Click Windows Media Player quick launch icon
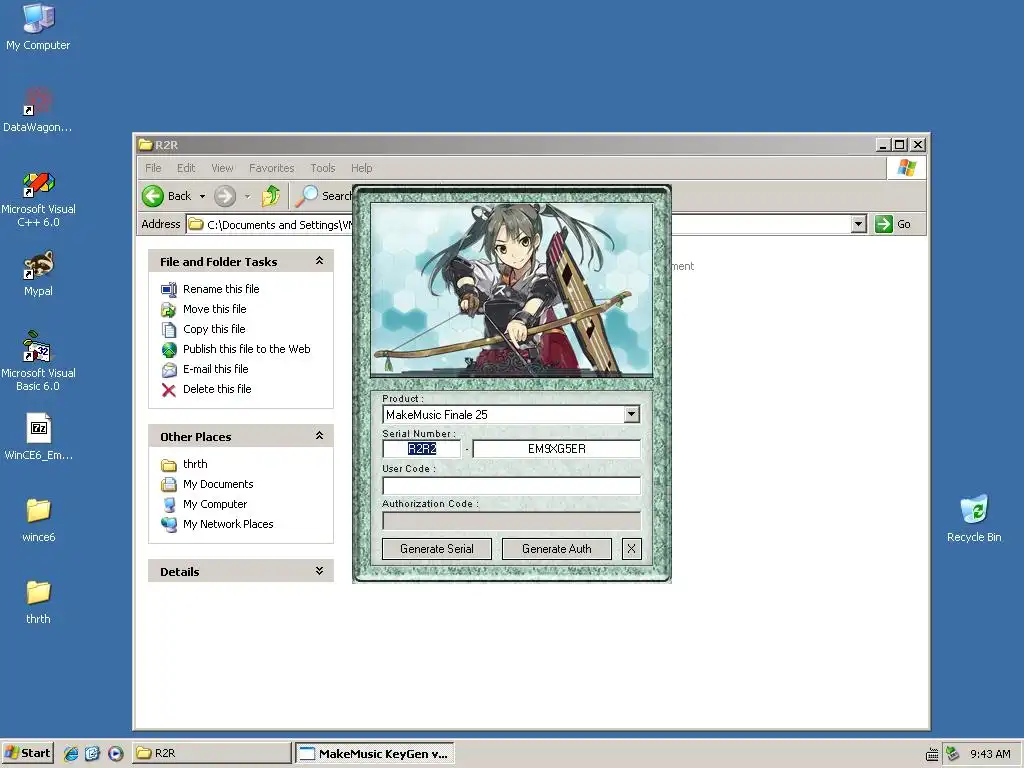 tap(116, 754)
